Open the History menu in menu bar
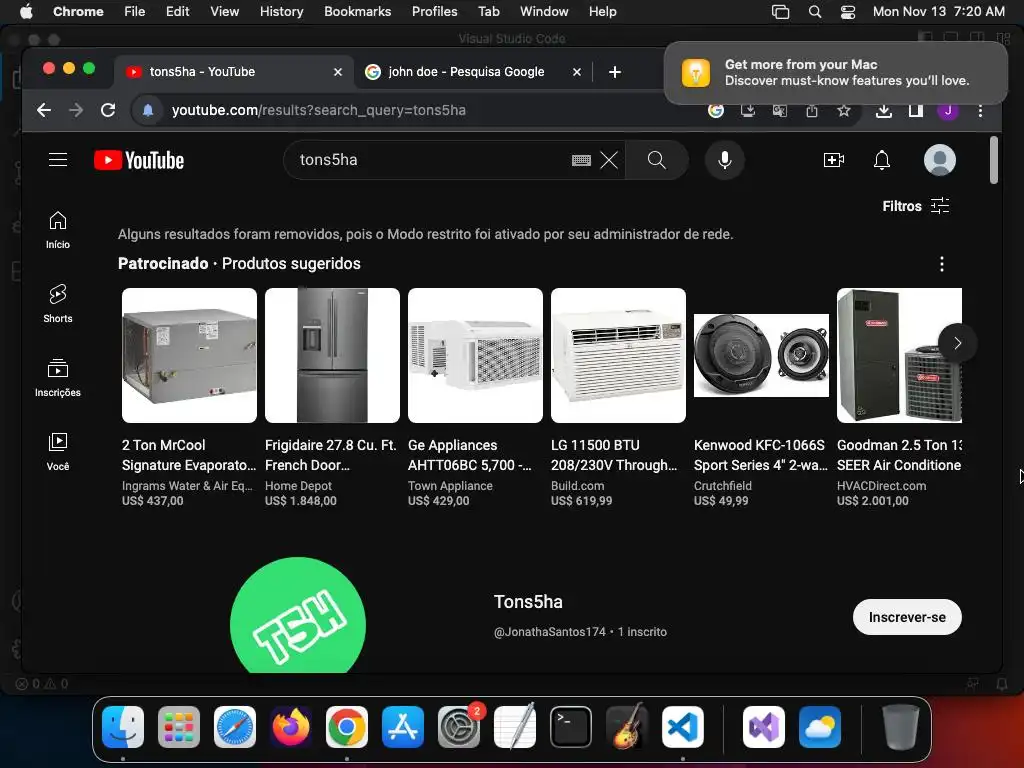The image size is (1024, 768). coord(281,12)
